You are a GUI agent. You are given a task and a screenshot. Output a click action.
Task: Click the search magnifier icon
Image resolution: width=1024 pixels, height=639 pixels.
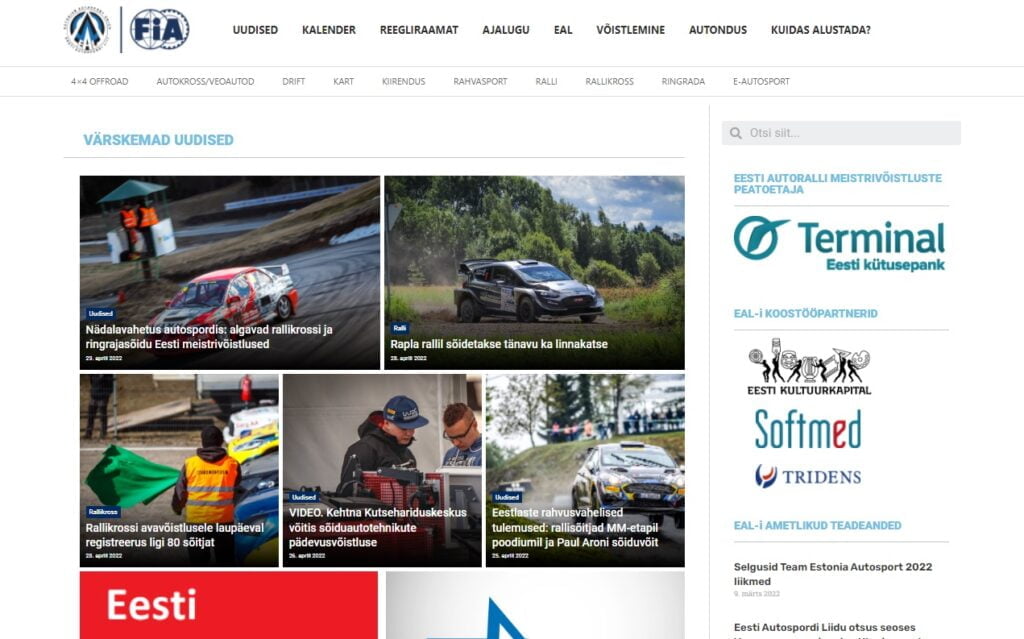tap(736, 133)
